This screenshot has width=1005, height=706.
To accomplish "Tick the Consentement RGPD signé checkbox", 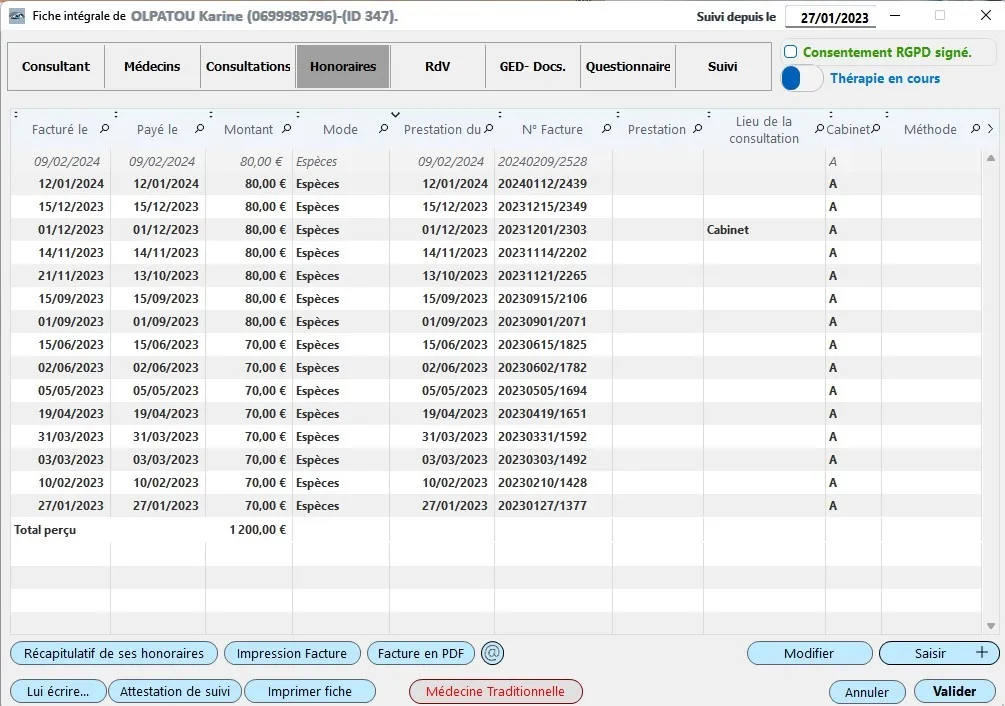I will pyautogui.click(x=791, y=53).
